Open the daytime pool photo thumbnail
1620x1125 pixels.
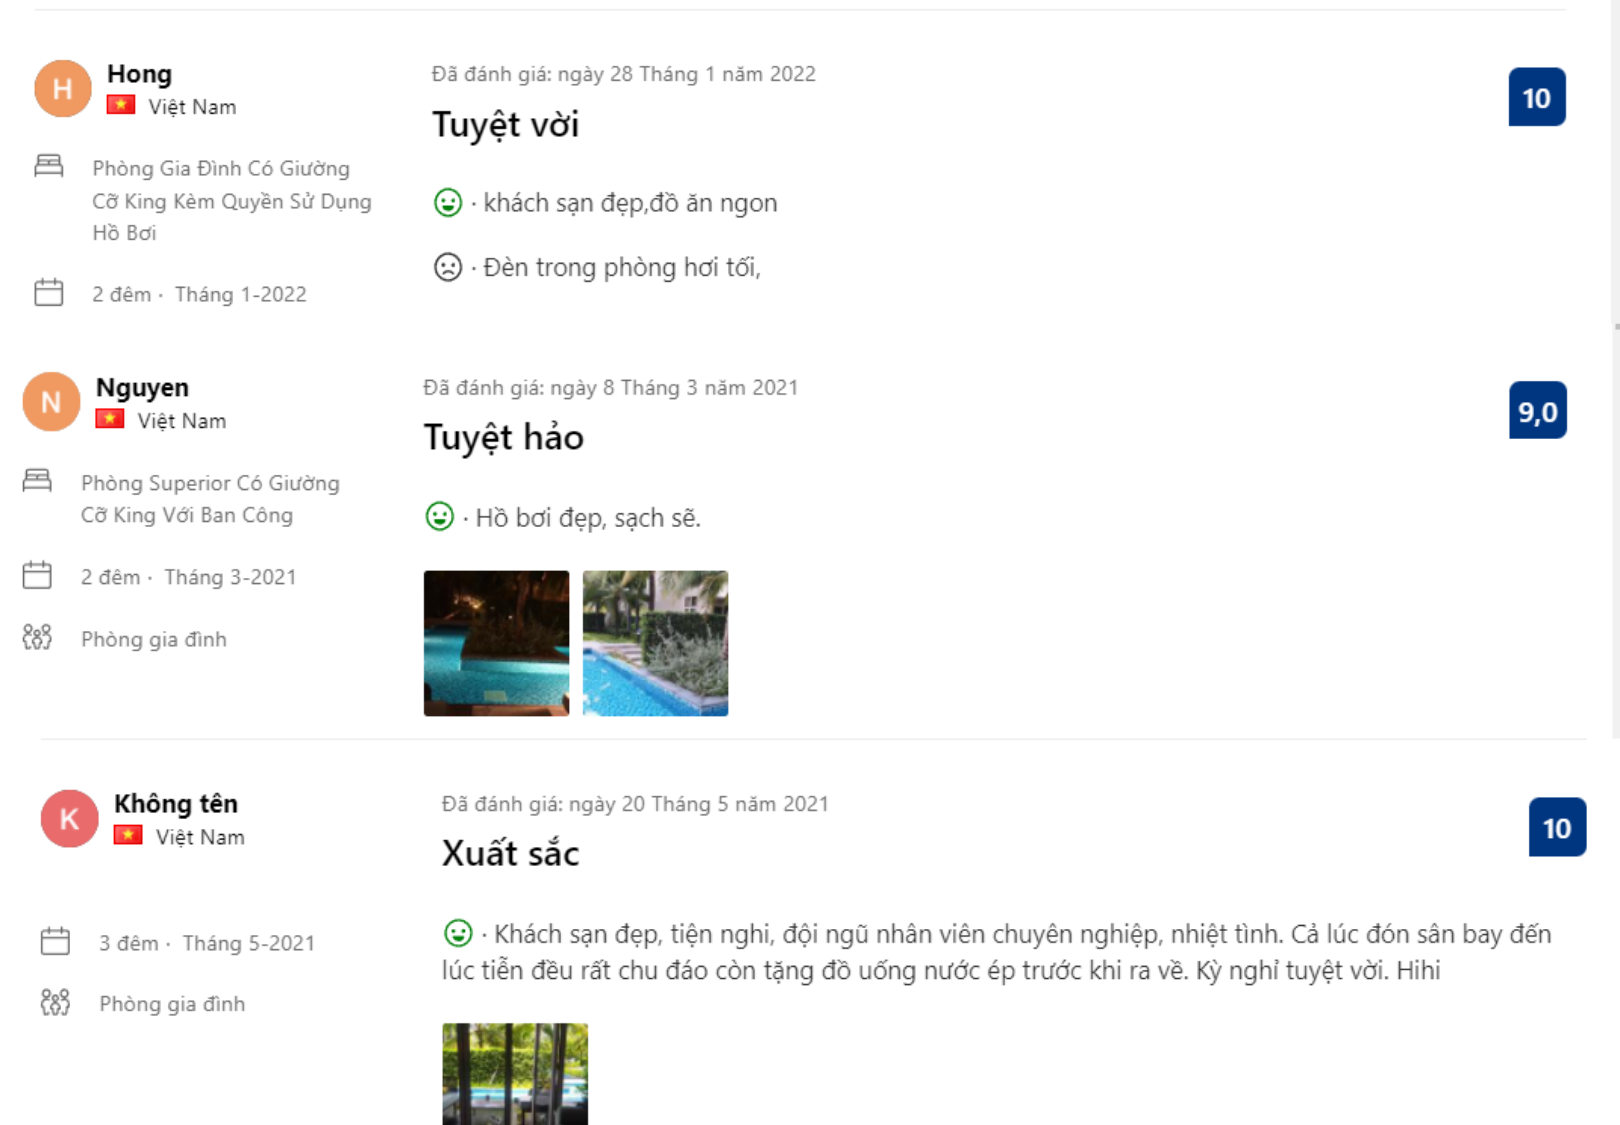point(655,643)
